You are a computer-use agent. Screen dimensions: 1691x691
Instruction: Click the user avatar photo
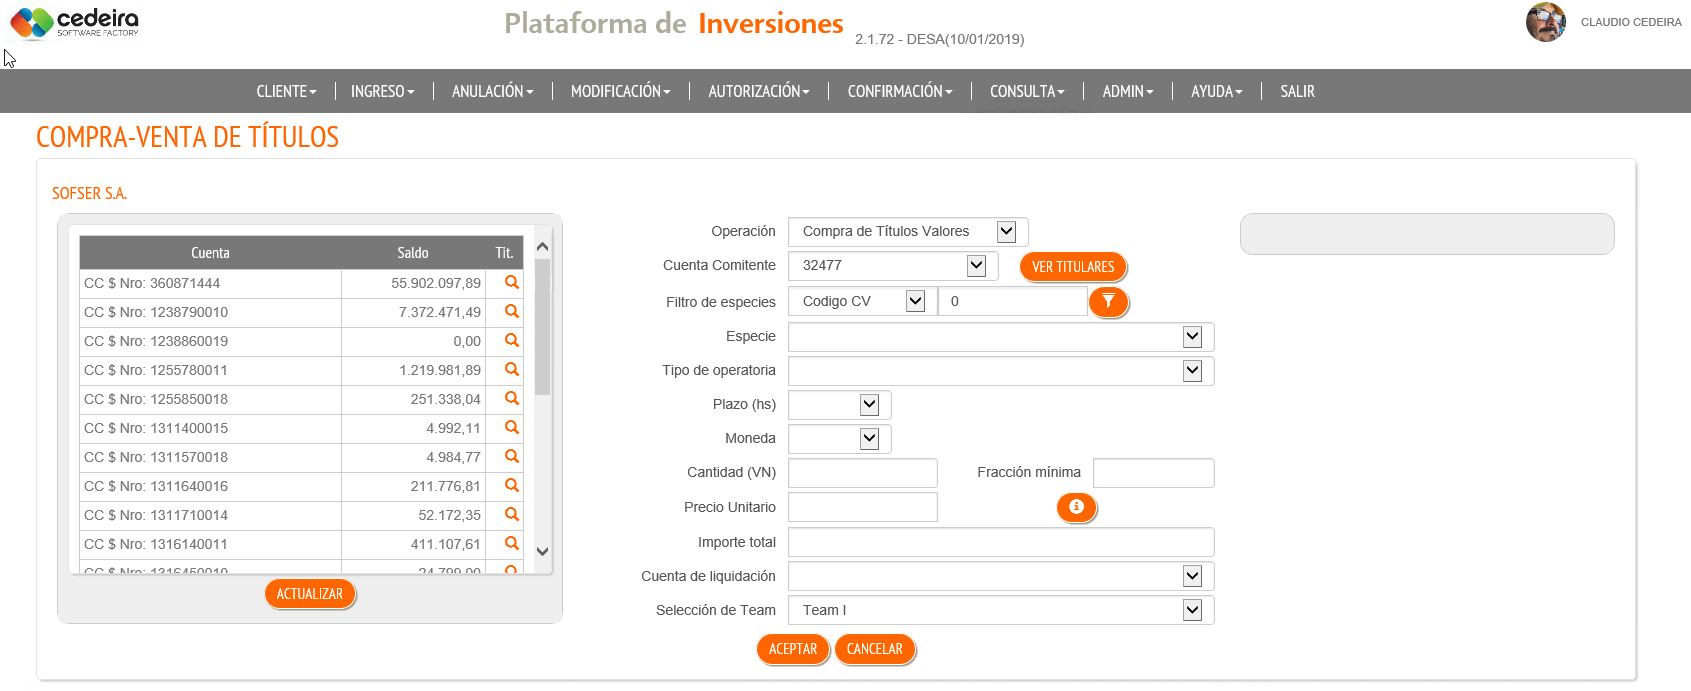(x=1545, y=22)
